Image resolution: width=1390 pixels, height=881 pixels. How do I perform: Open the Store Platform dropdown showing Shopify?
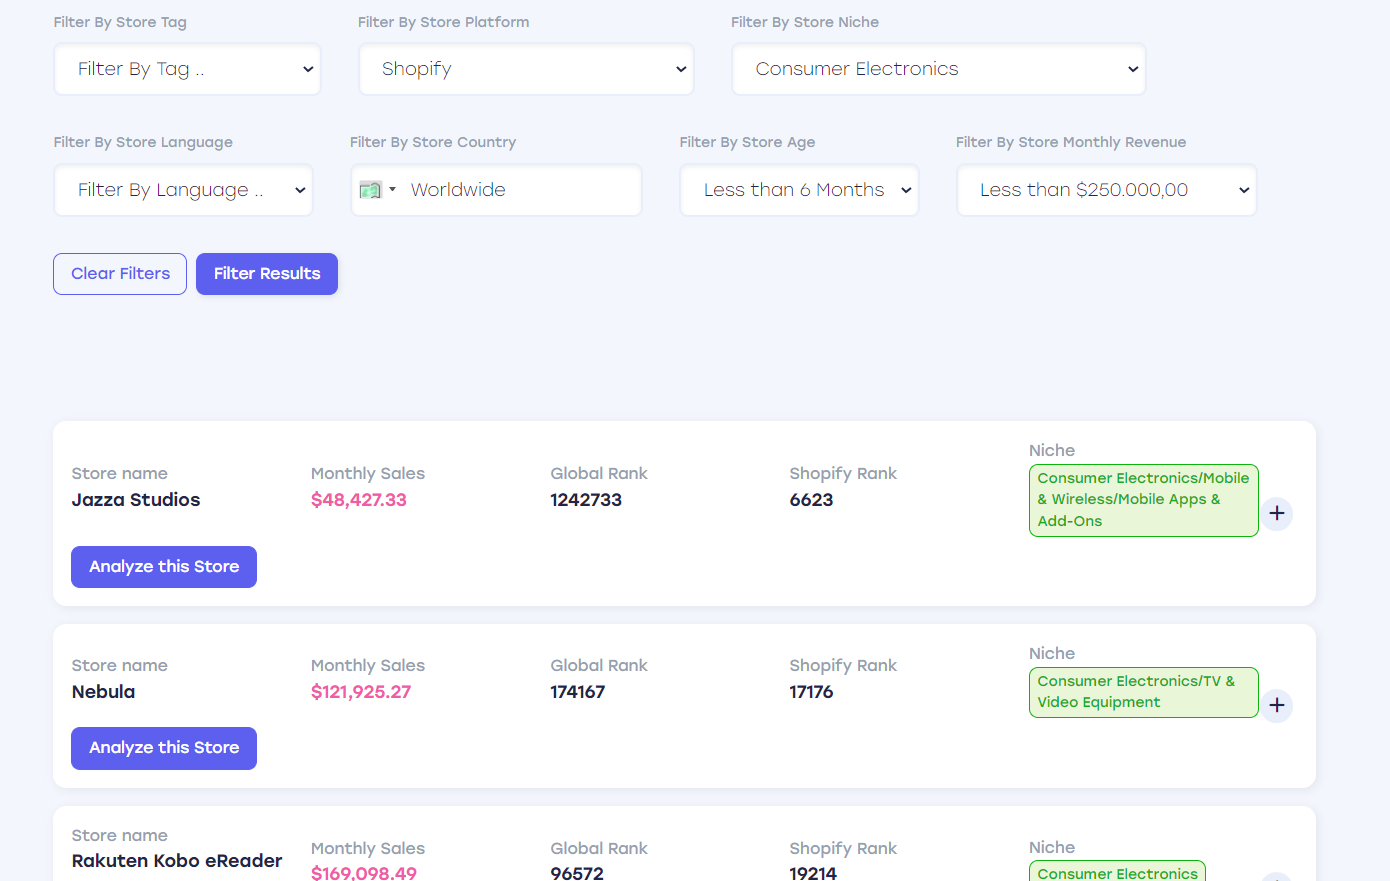(526, 69)
